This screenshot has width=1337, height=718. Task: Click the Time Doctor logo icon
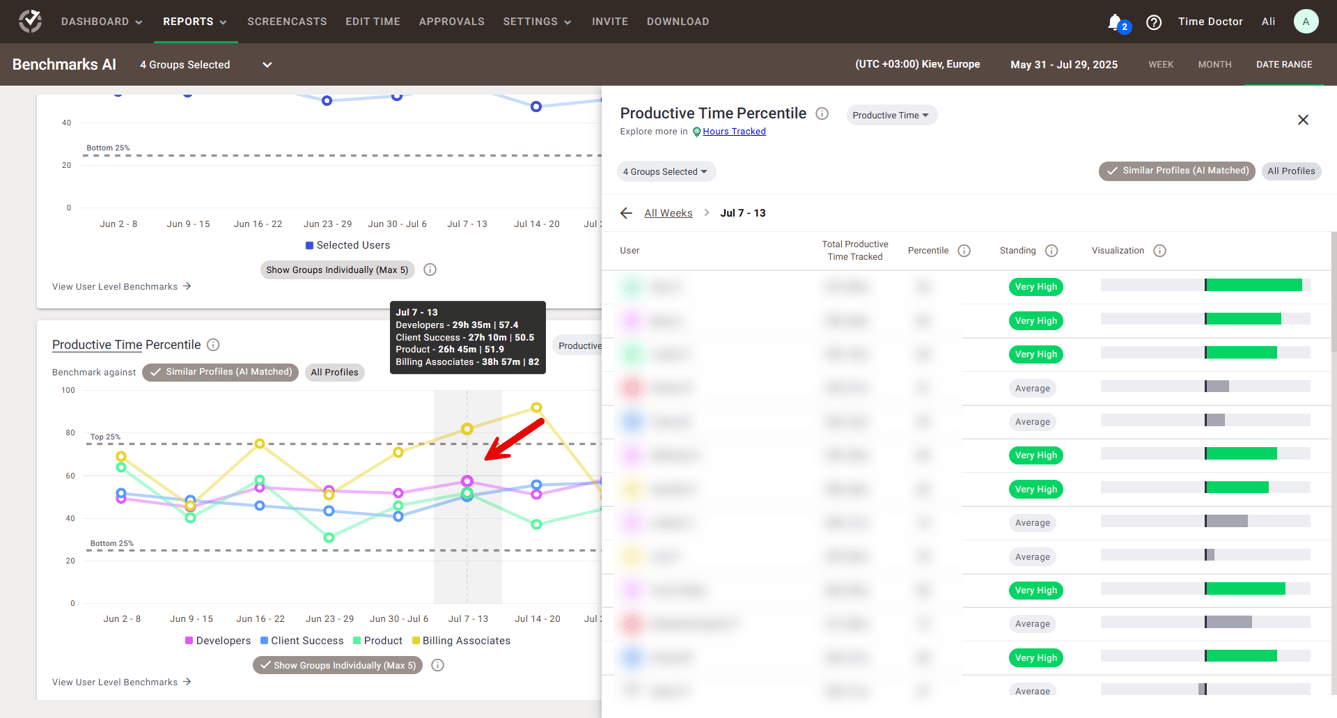click(30, 21)
